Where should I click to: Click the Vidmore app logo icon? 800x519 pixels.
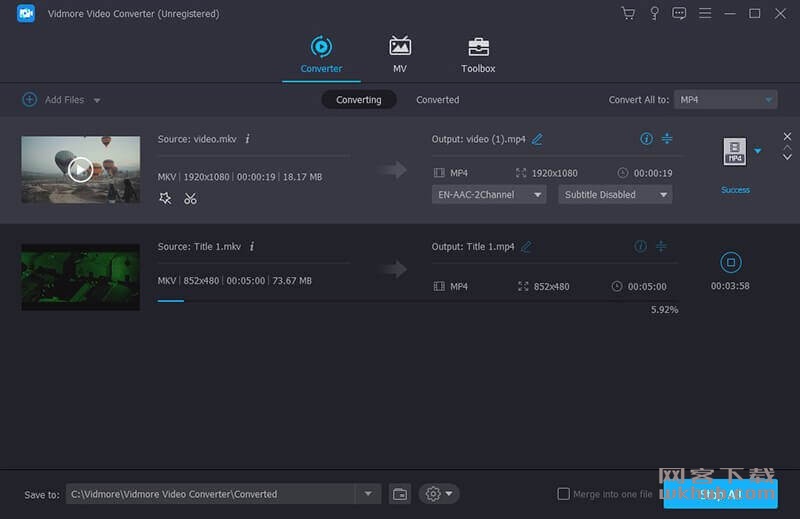26,13
